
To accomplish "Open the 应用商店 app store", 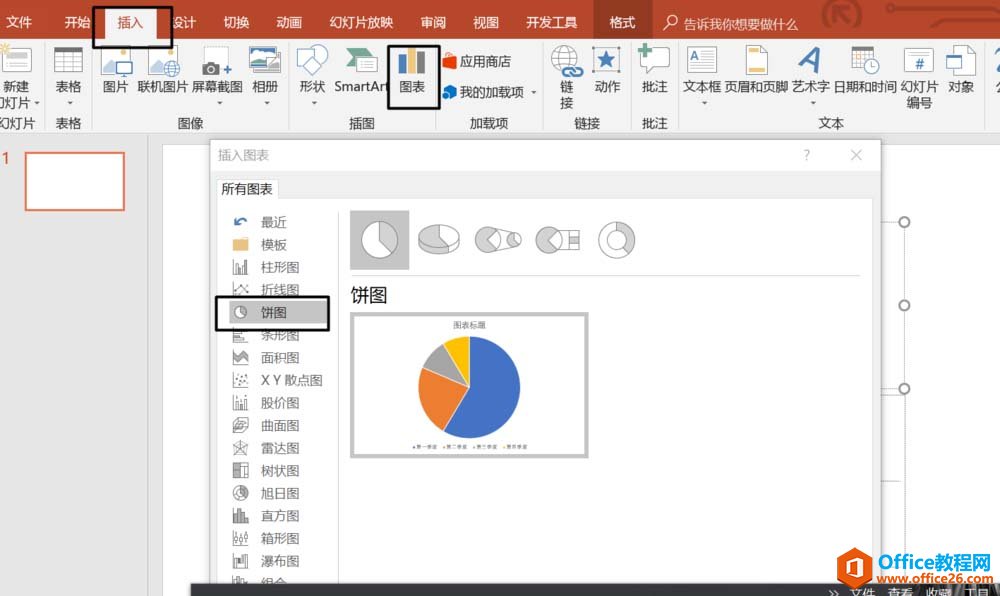I will point(477,62).
